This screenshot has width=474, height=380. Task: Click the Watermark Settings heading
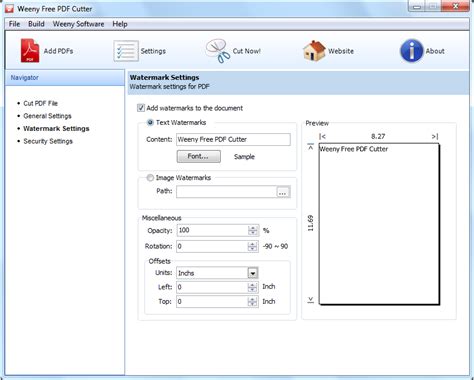pos(164,77)
